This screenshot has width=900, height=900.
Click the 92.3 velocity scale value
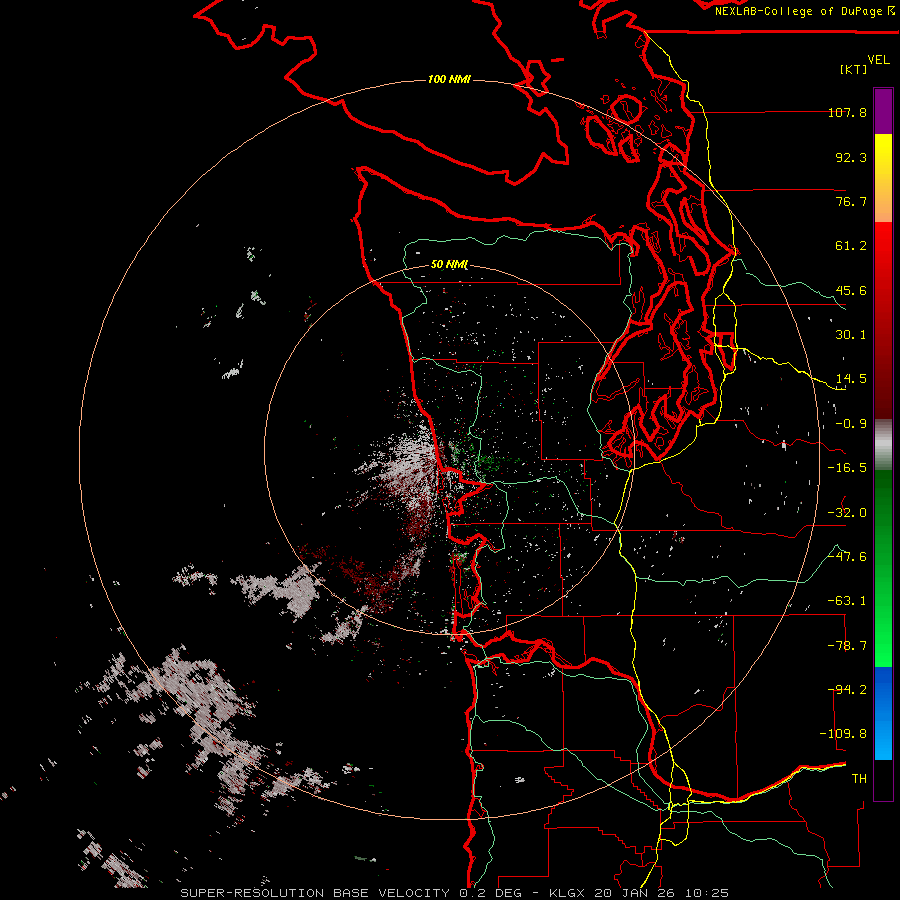(851, 157)
